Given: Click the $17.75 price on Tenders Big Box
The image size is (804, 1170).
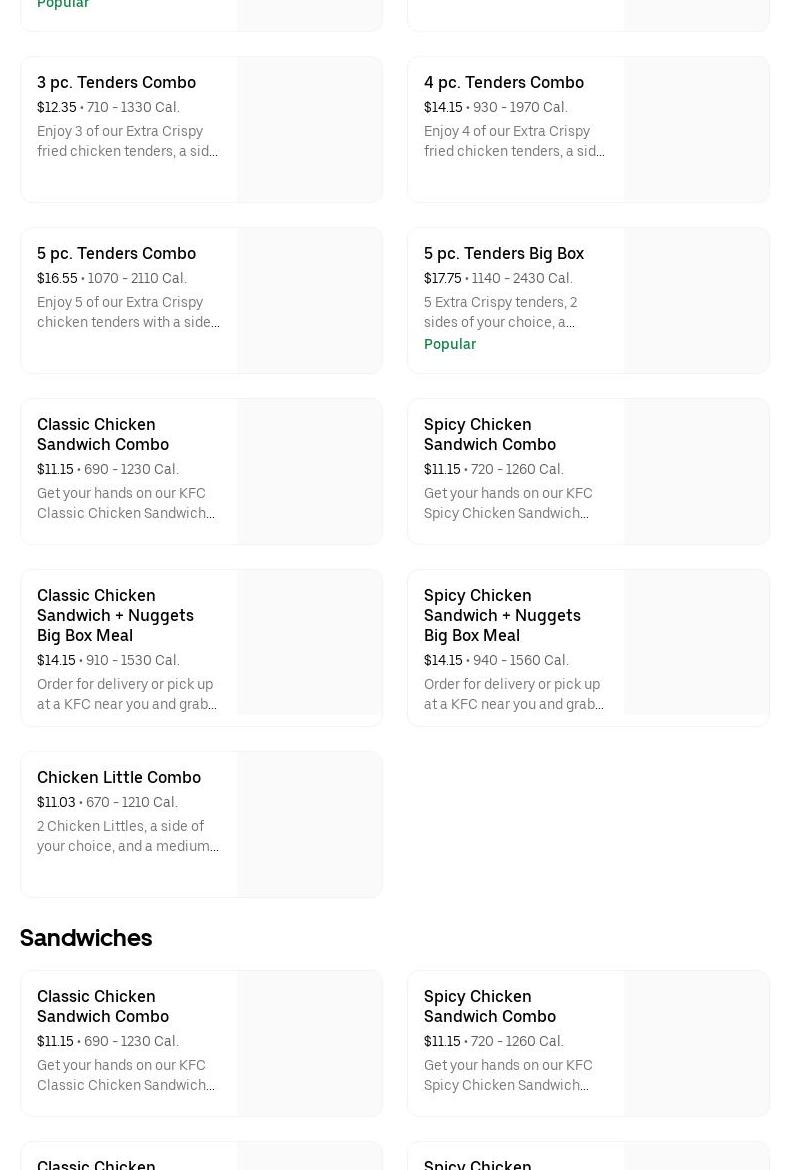Looking at the screenshot, I should pyautogui.click(x=442, y=278).
